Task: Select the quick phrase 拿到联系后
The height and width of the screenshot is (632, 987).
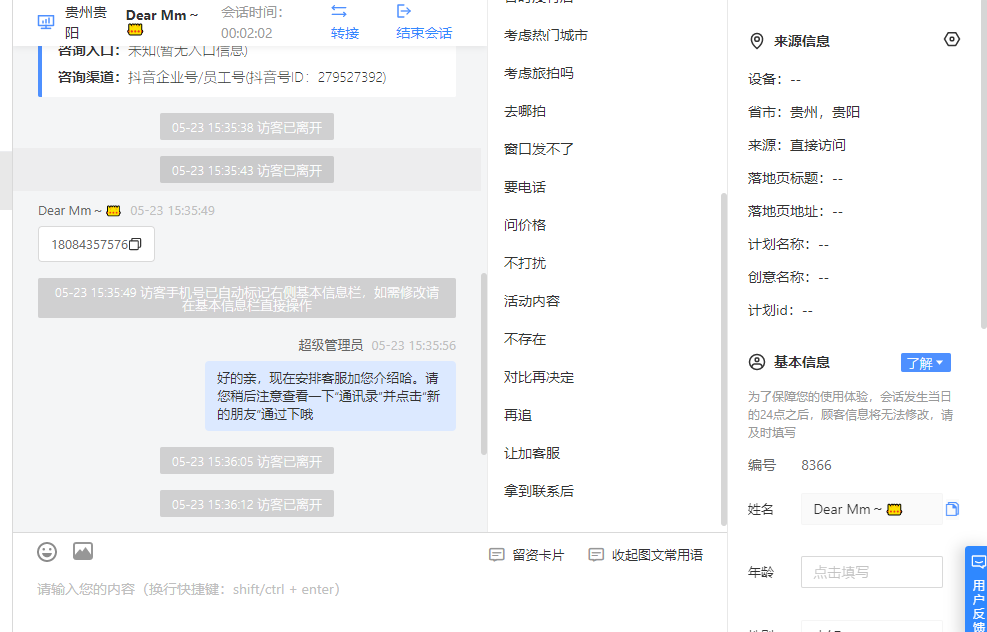Action: pyautogui.click(x=539, y=491)
